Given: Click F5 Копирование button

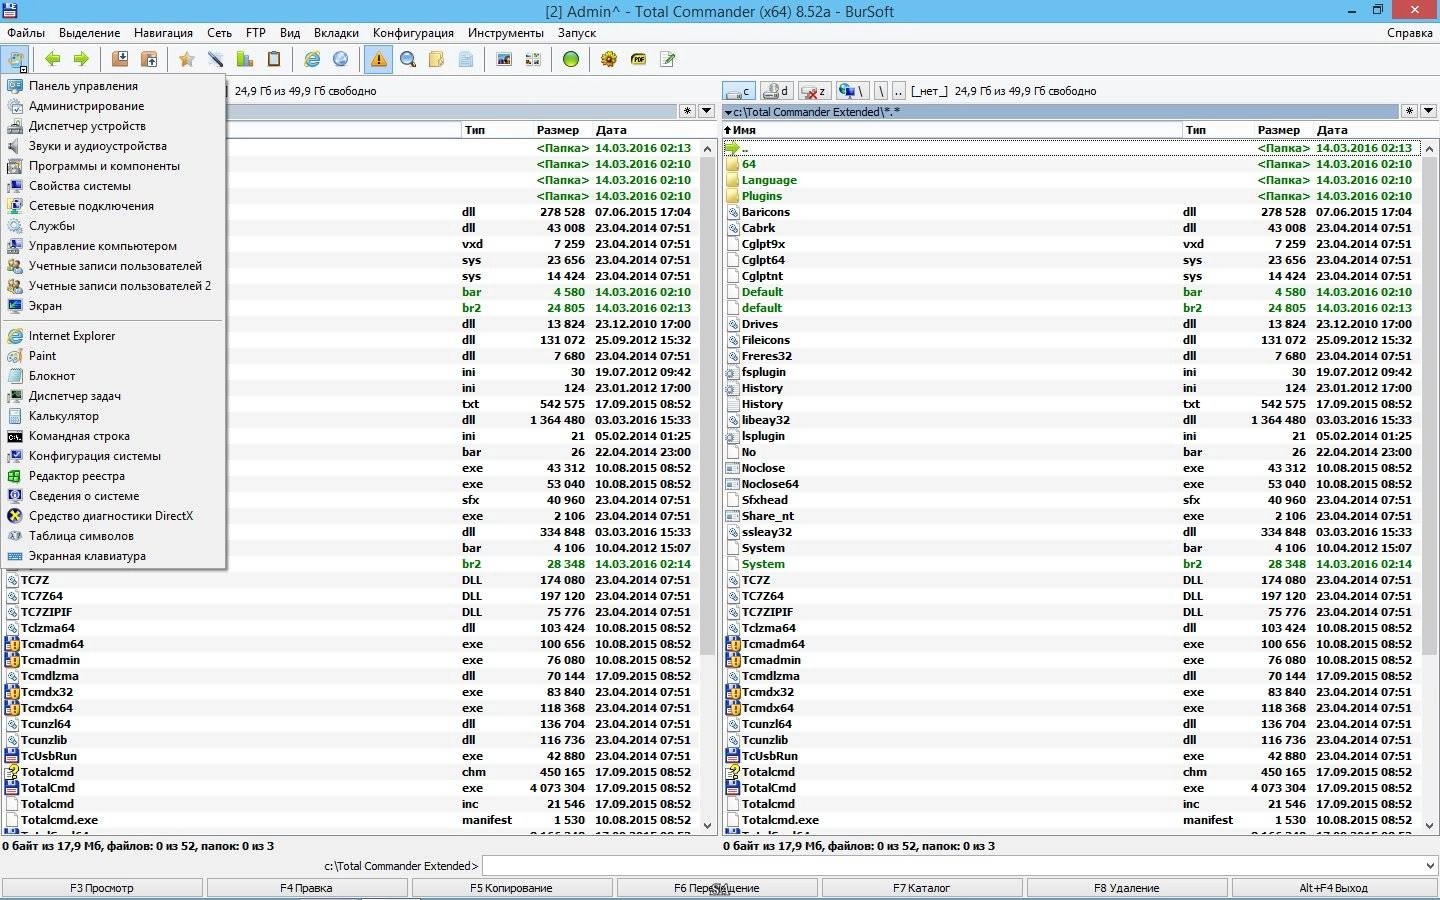Looking at the screenshot, I should pyautogui.click(x=512, y=888).
